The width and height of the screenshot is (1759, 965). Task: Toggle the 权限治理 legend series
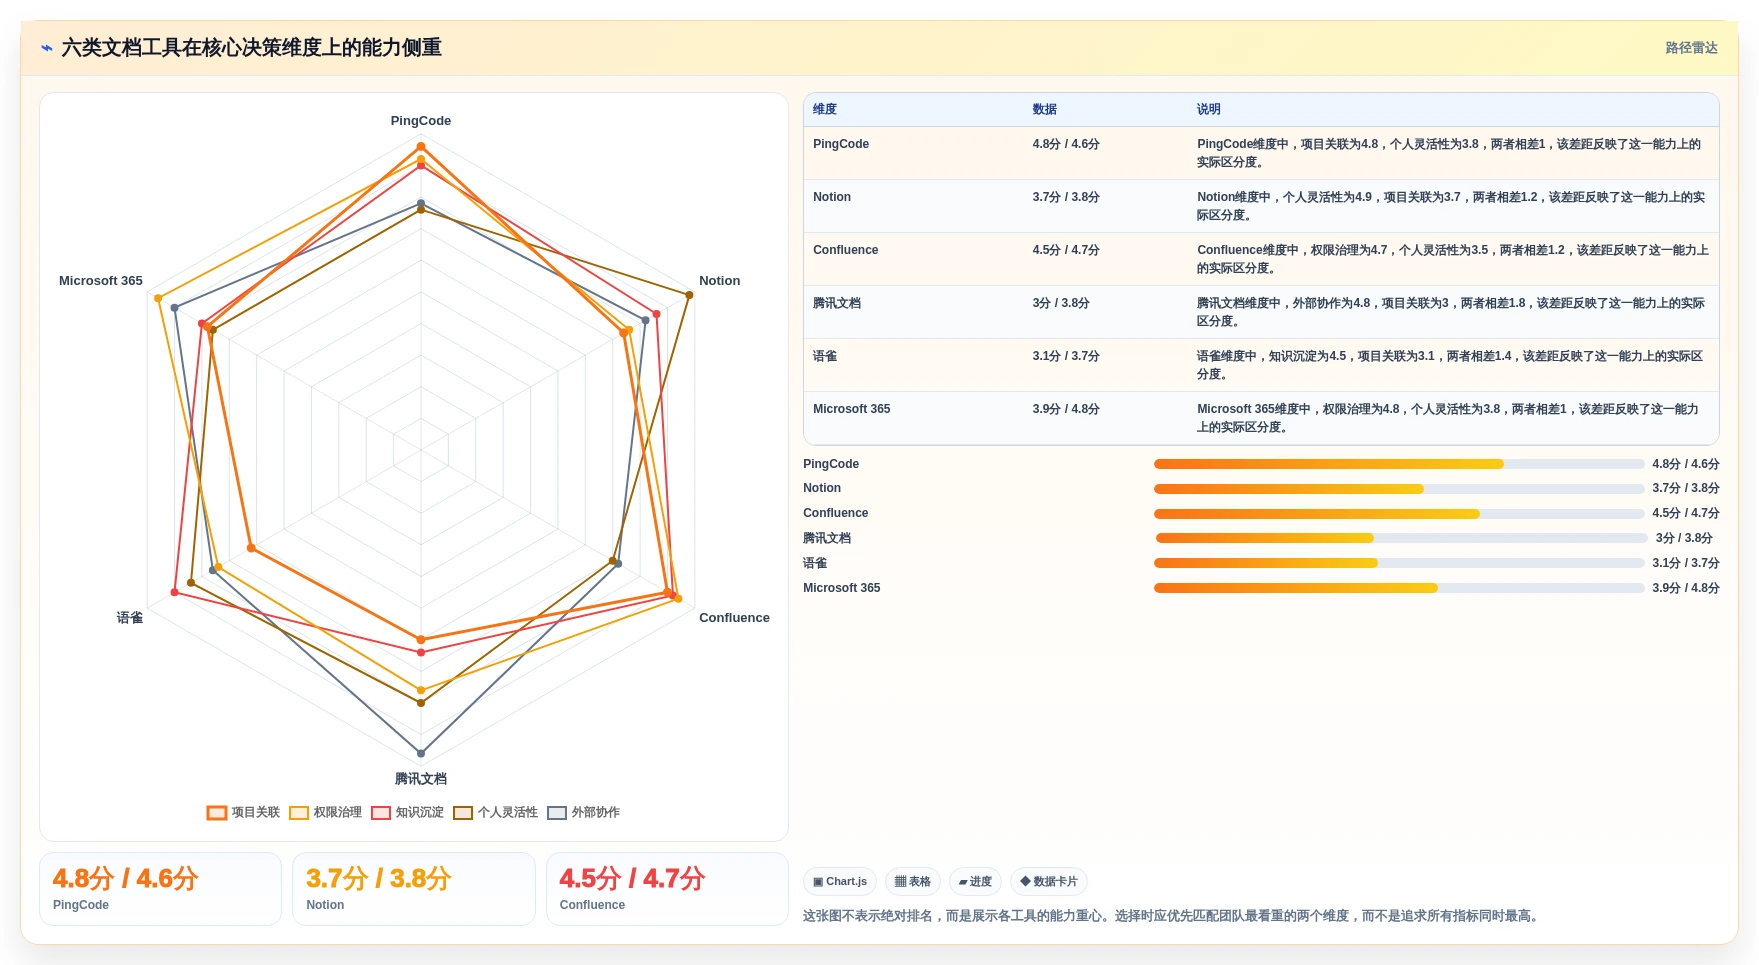tap(325, 812)
